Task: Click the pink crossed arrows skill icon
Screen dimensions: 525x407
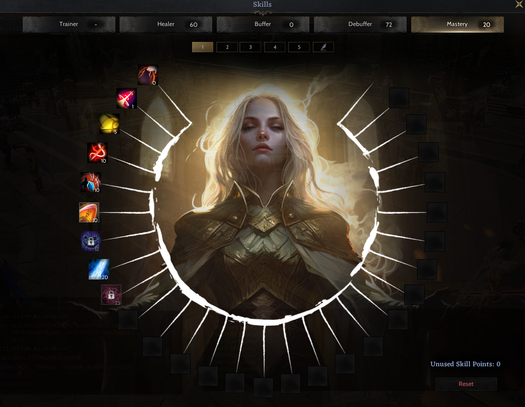Action: [x=127, y=98]
